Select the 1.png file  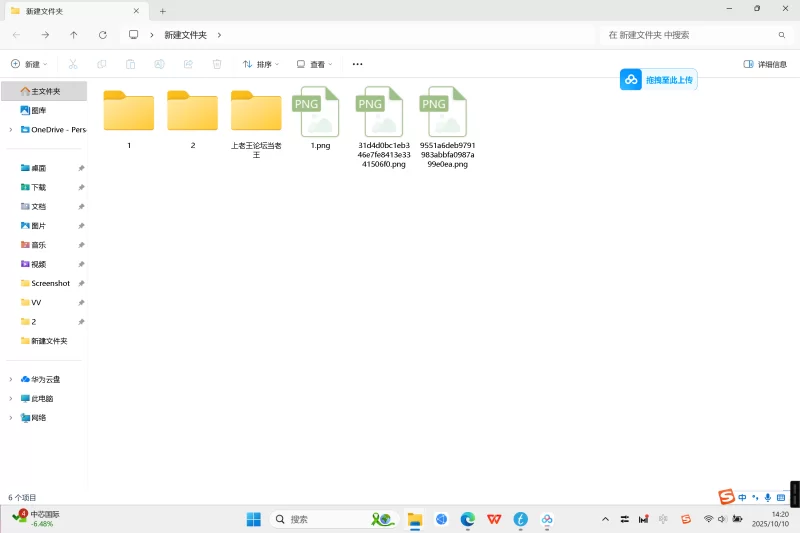coord(320,118)
